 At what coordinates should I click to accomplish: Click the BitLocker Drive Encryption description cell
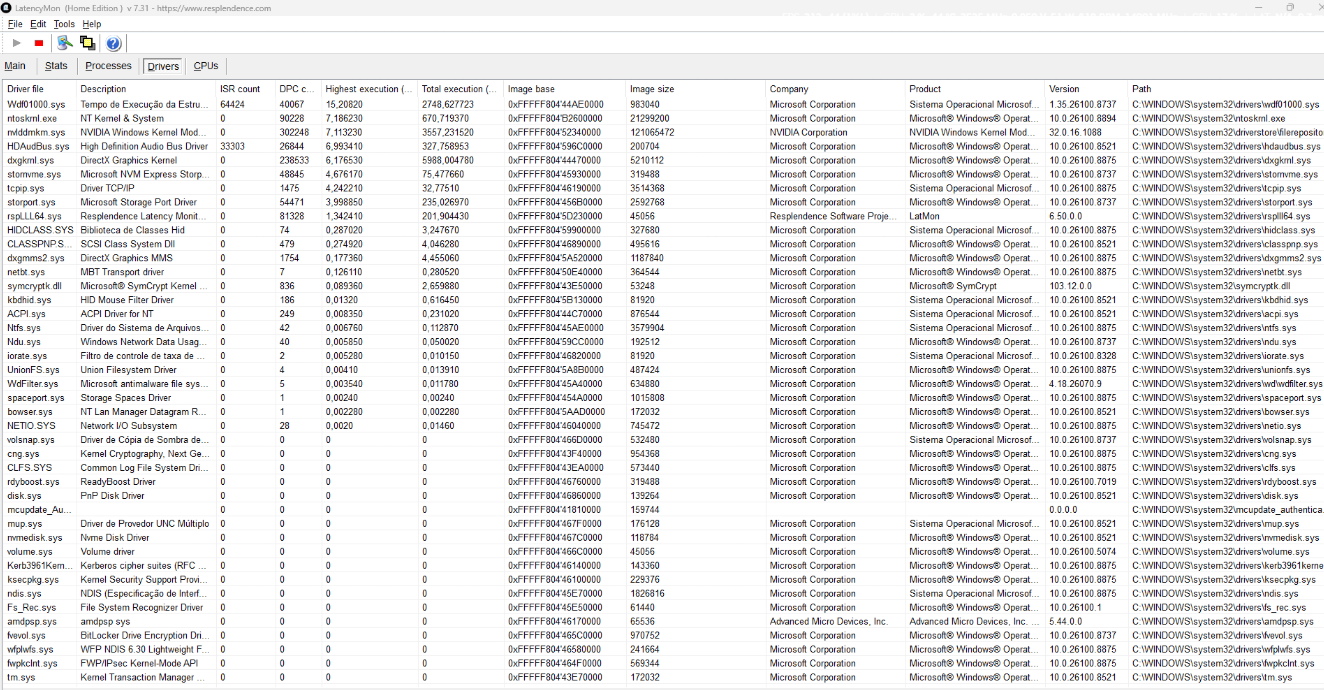[x=144, y=636]
